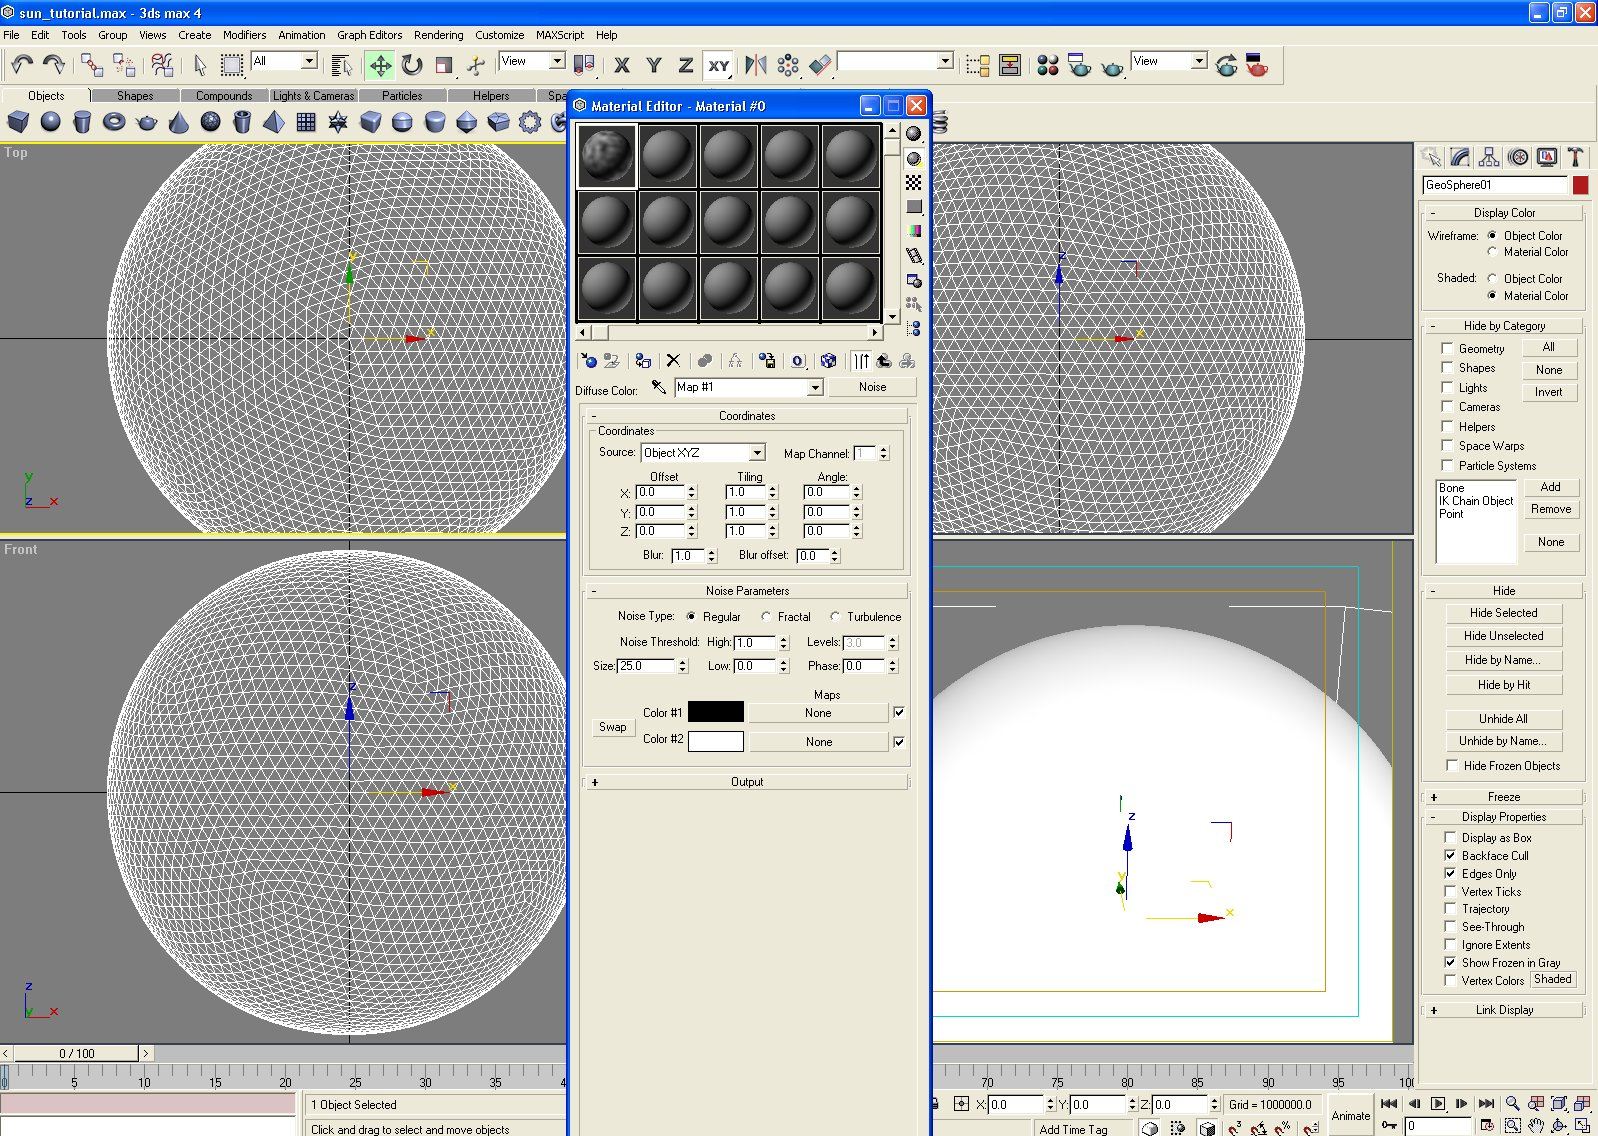Uncheck Backface Cull option
This screenshot has height=1136, width=1598.
point(1450,856)
